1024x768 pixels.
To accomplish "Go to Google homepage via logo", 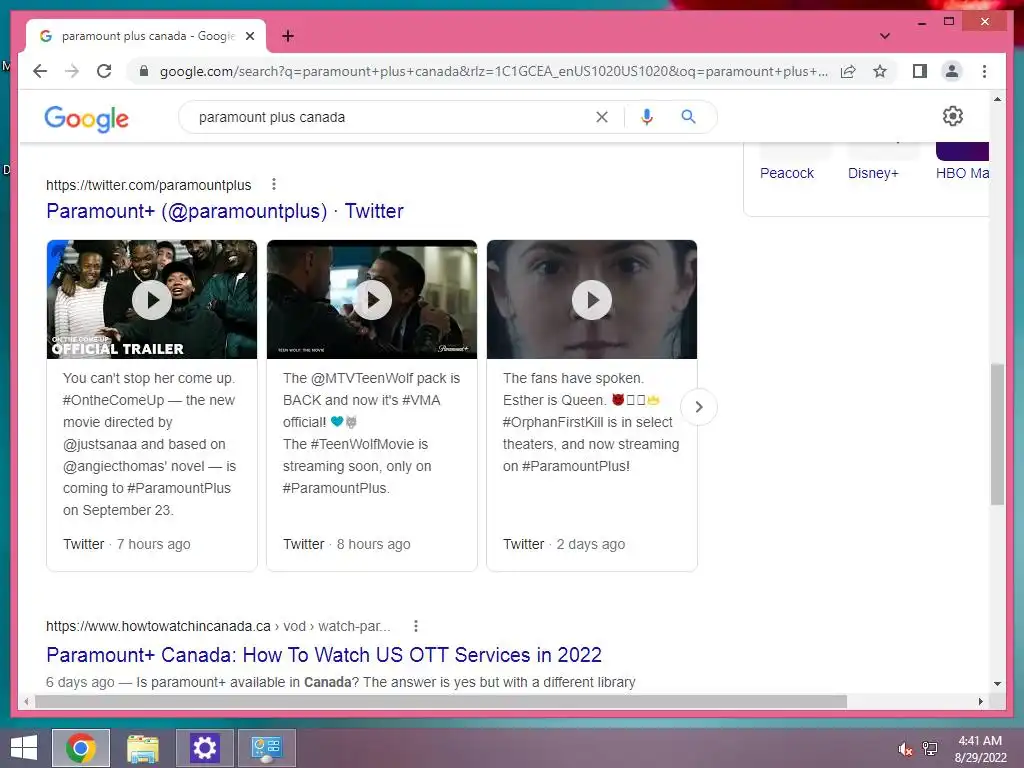I will (86, 118).
